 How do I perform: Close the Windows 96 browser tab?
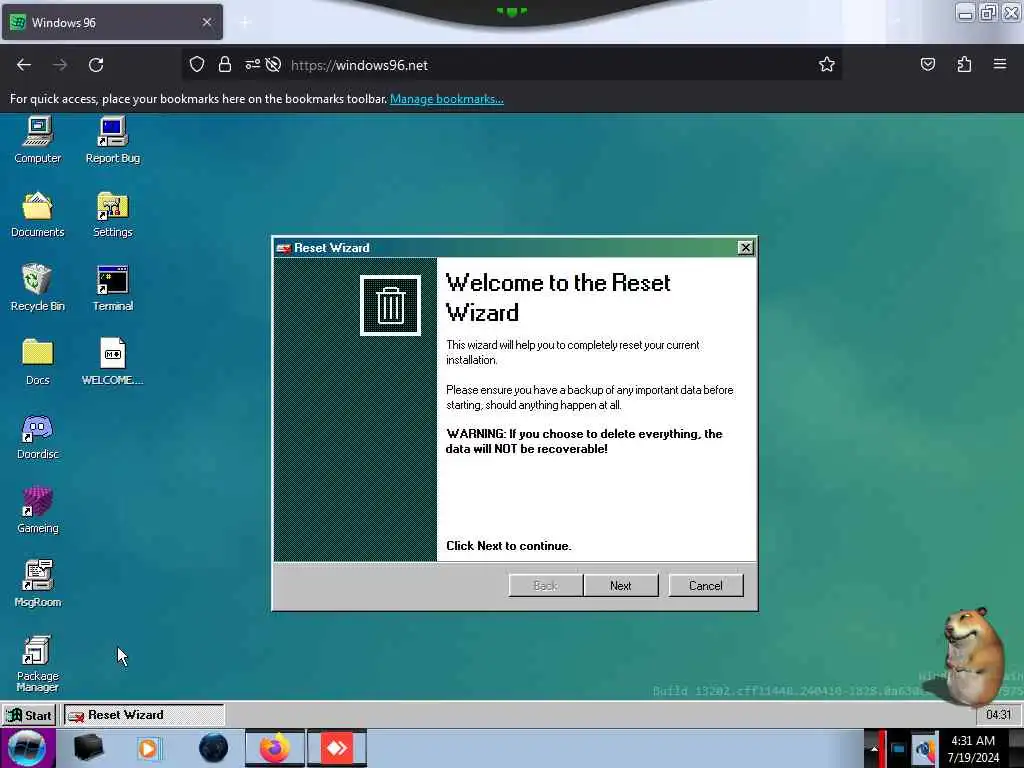pos(207,23)
